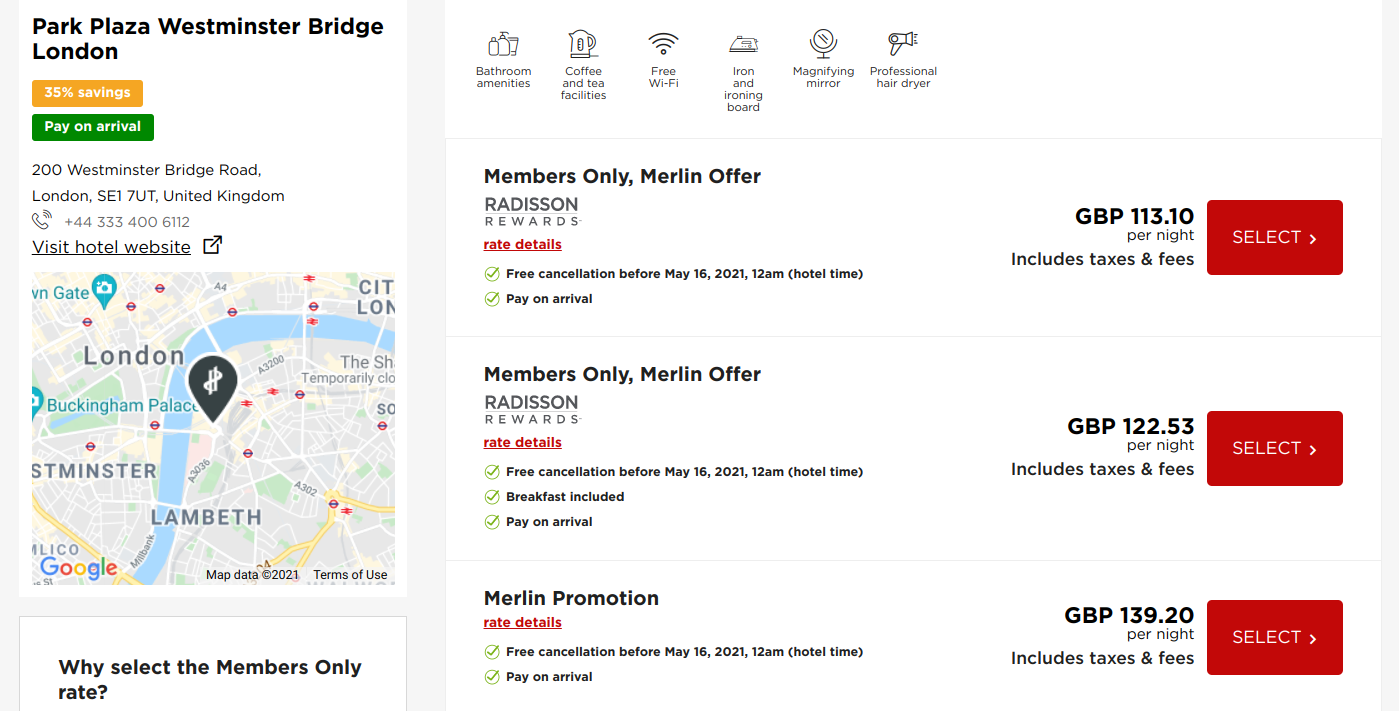Click the Pay on arrival green badge
Screen dimensions: 1399x711
[93, 127]
